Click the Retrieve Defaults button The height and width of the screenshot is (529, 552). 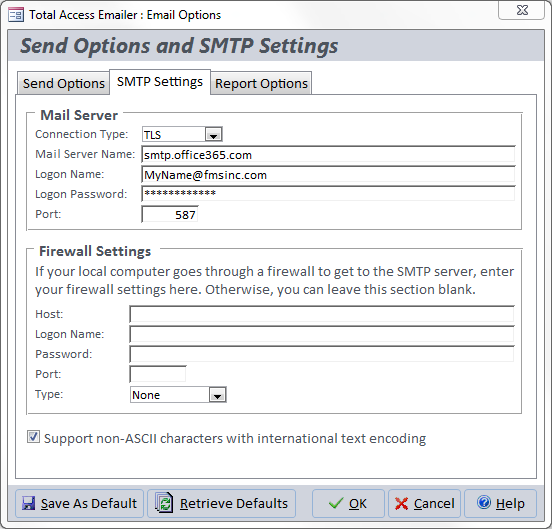(x=221, y=503)
